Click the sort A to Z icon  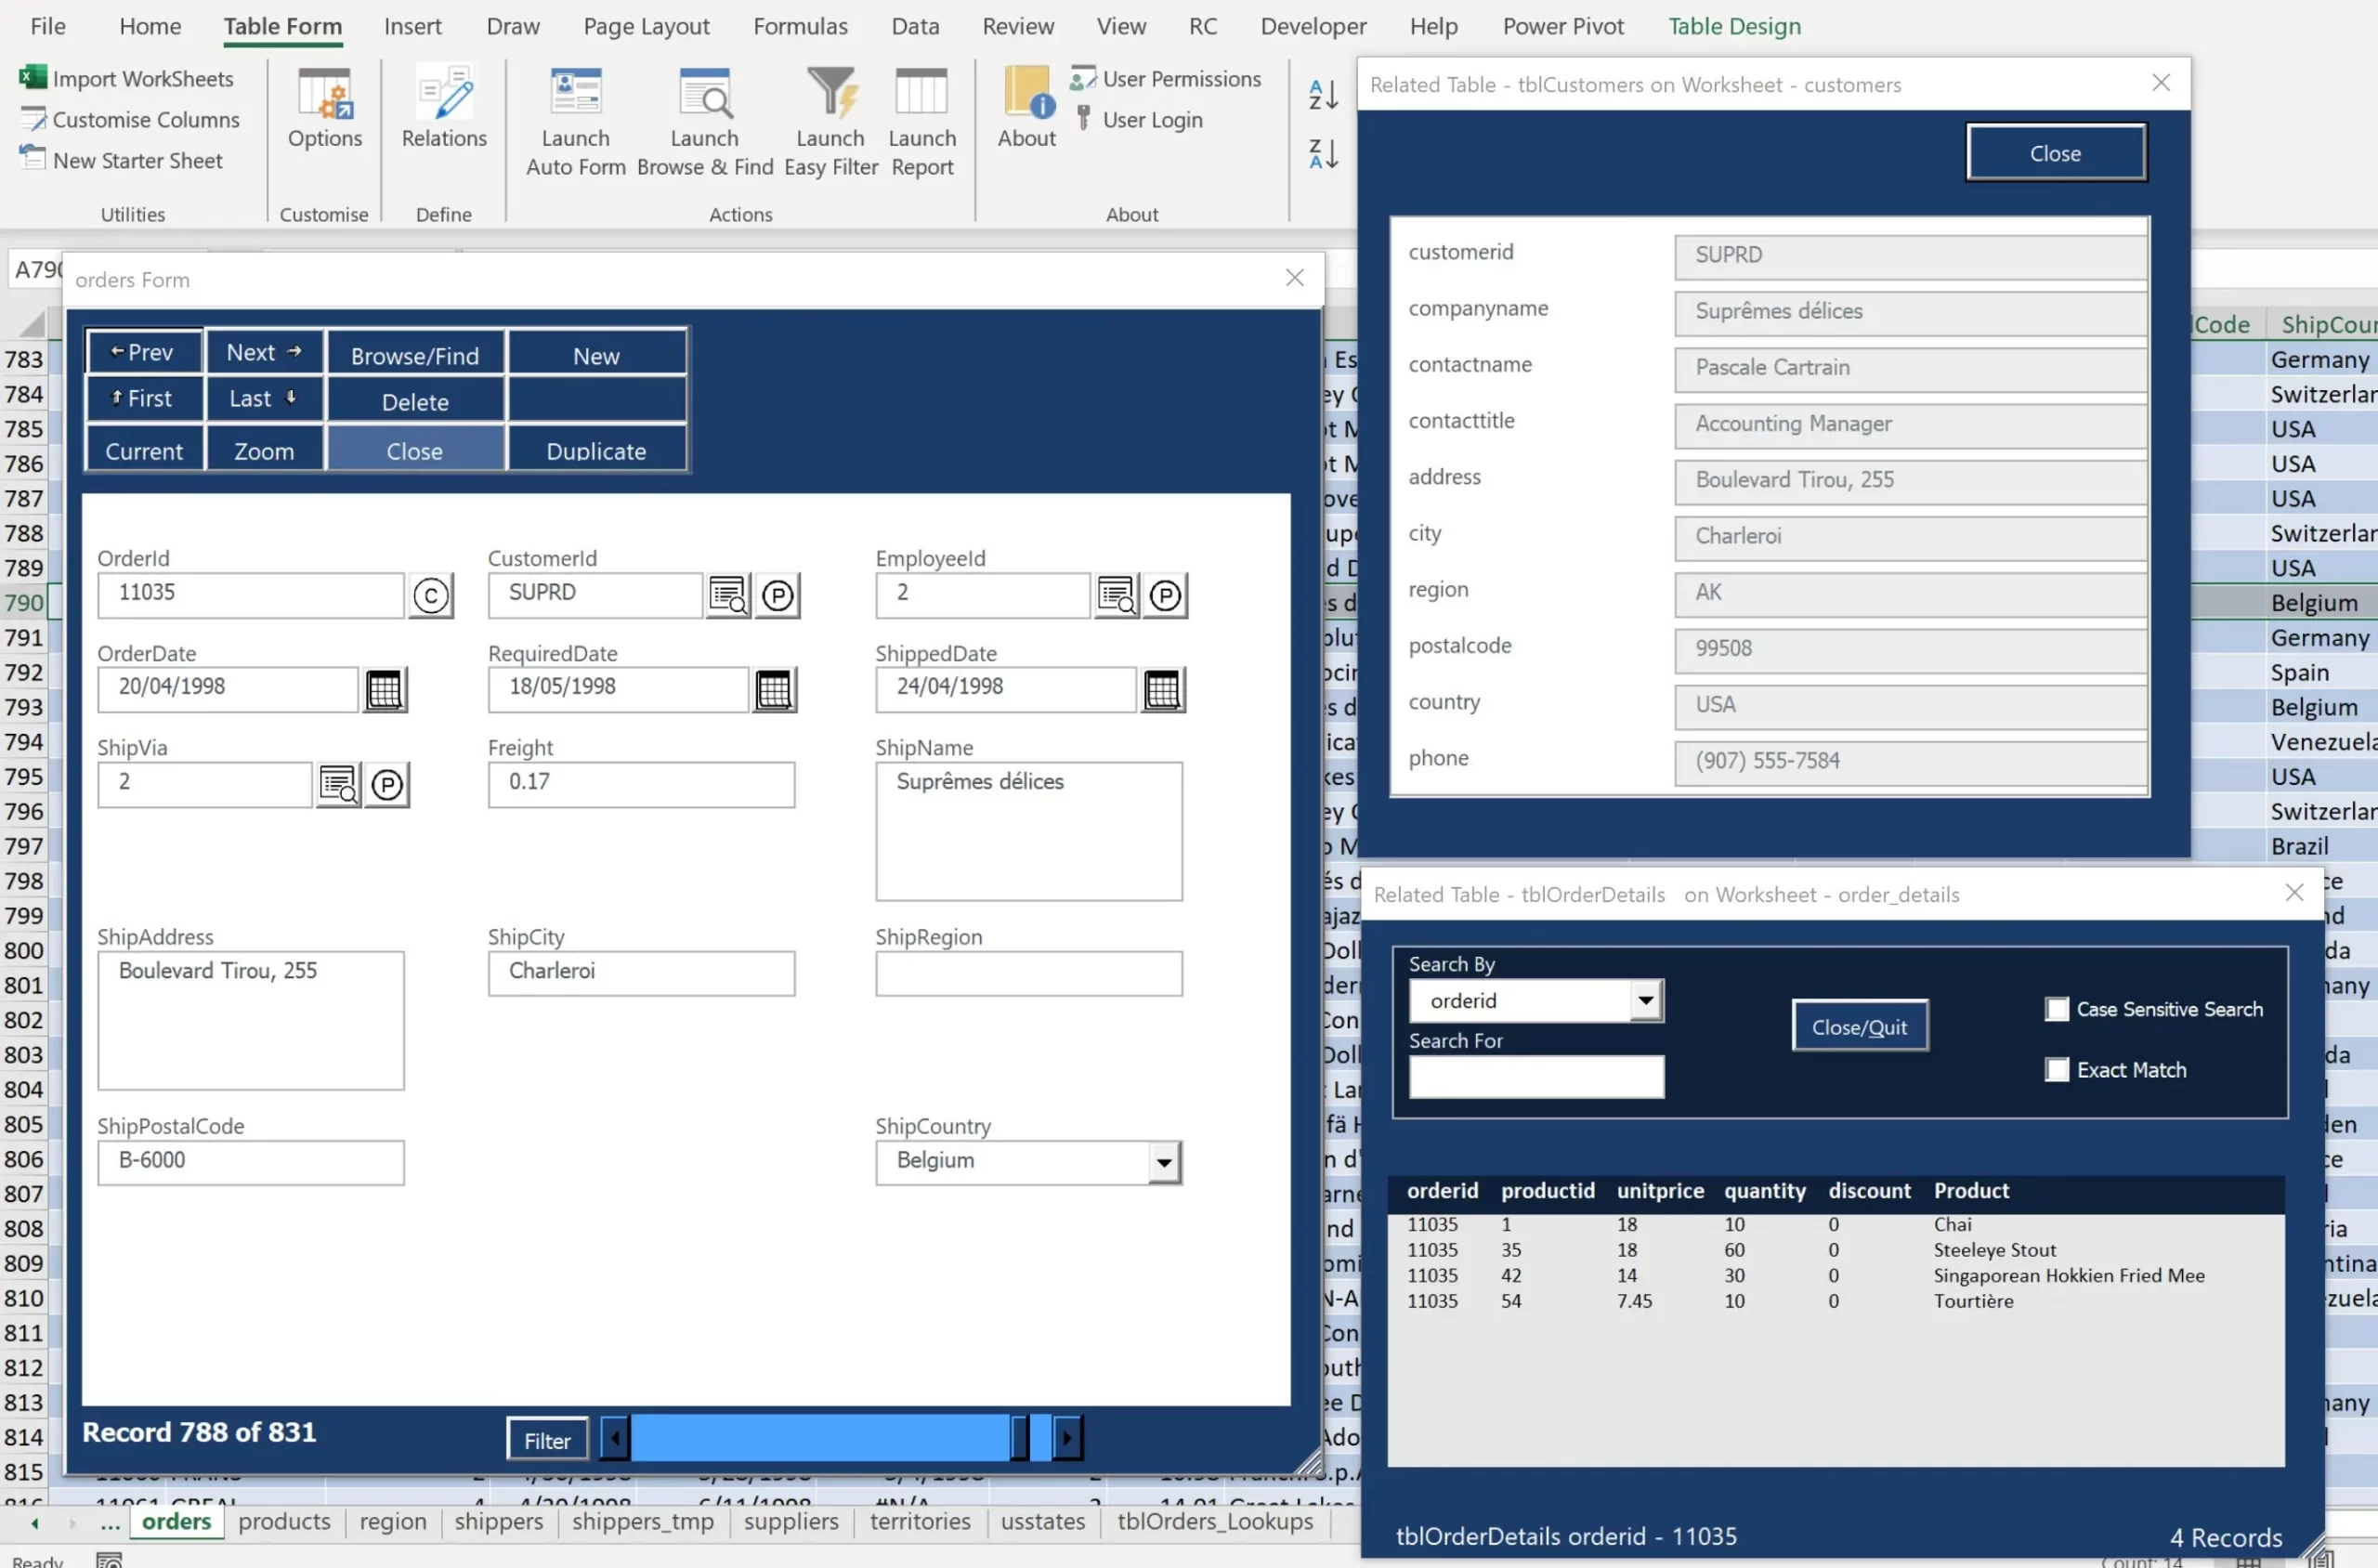[x=1323, y=95]
